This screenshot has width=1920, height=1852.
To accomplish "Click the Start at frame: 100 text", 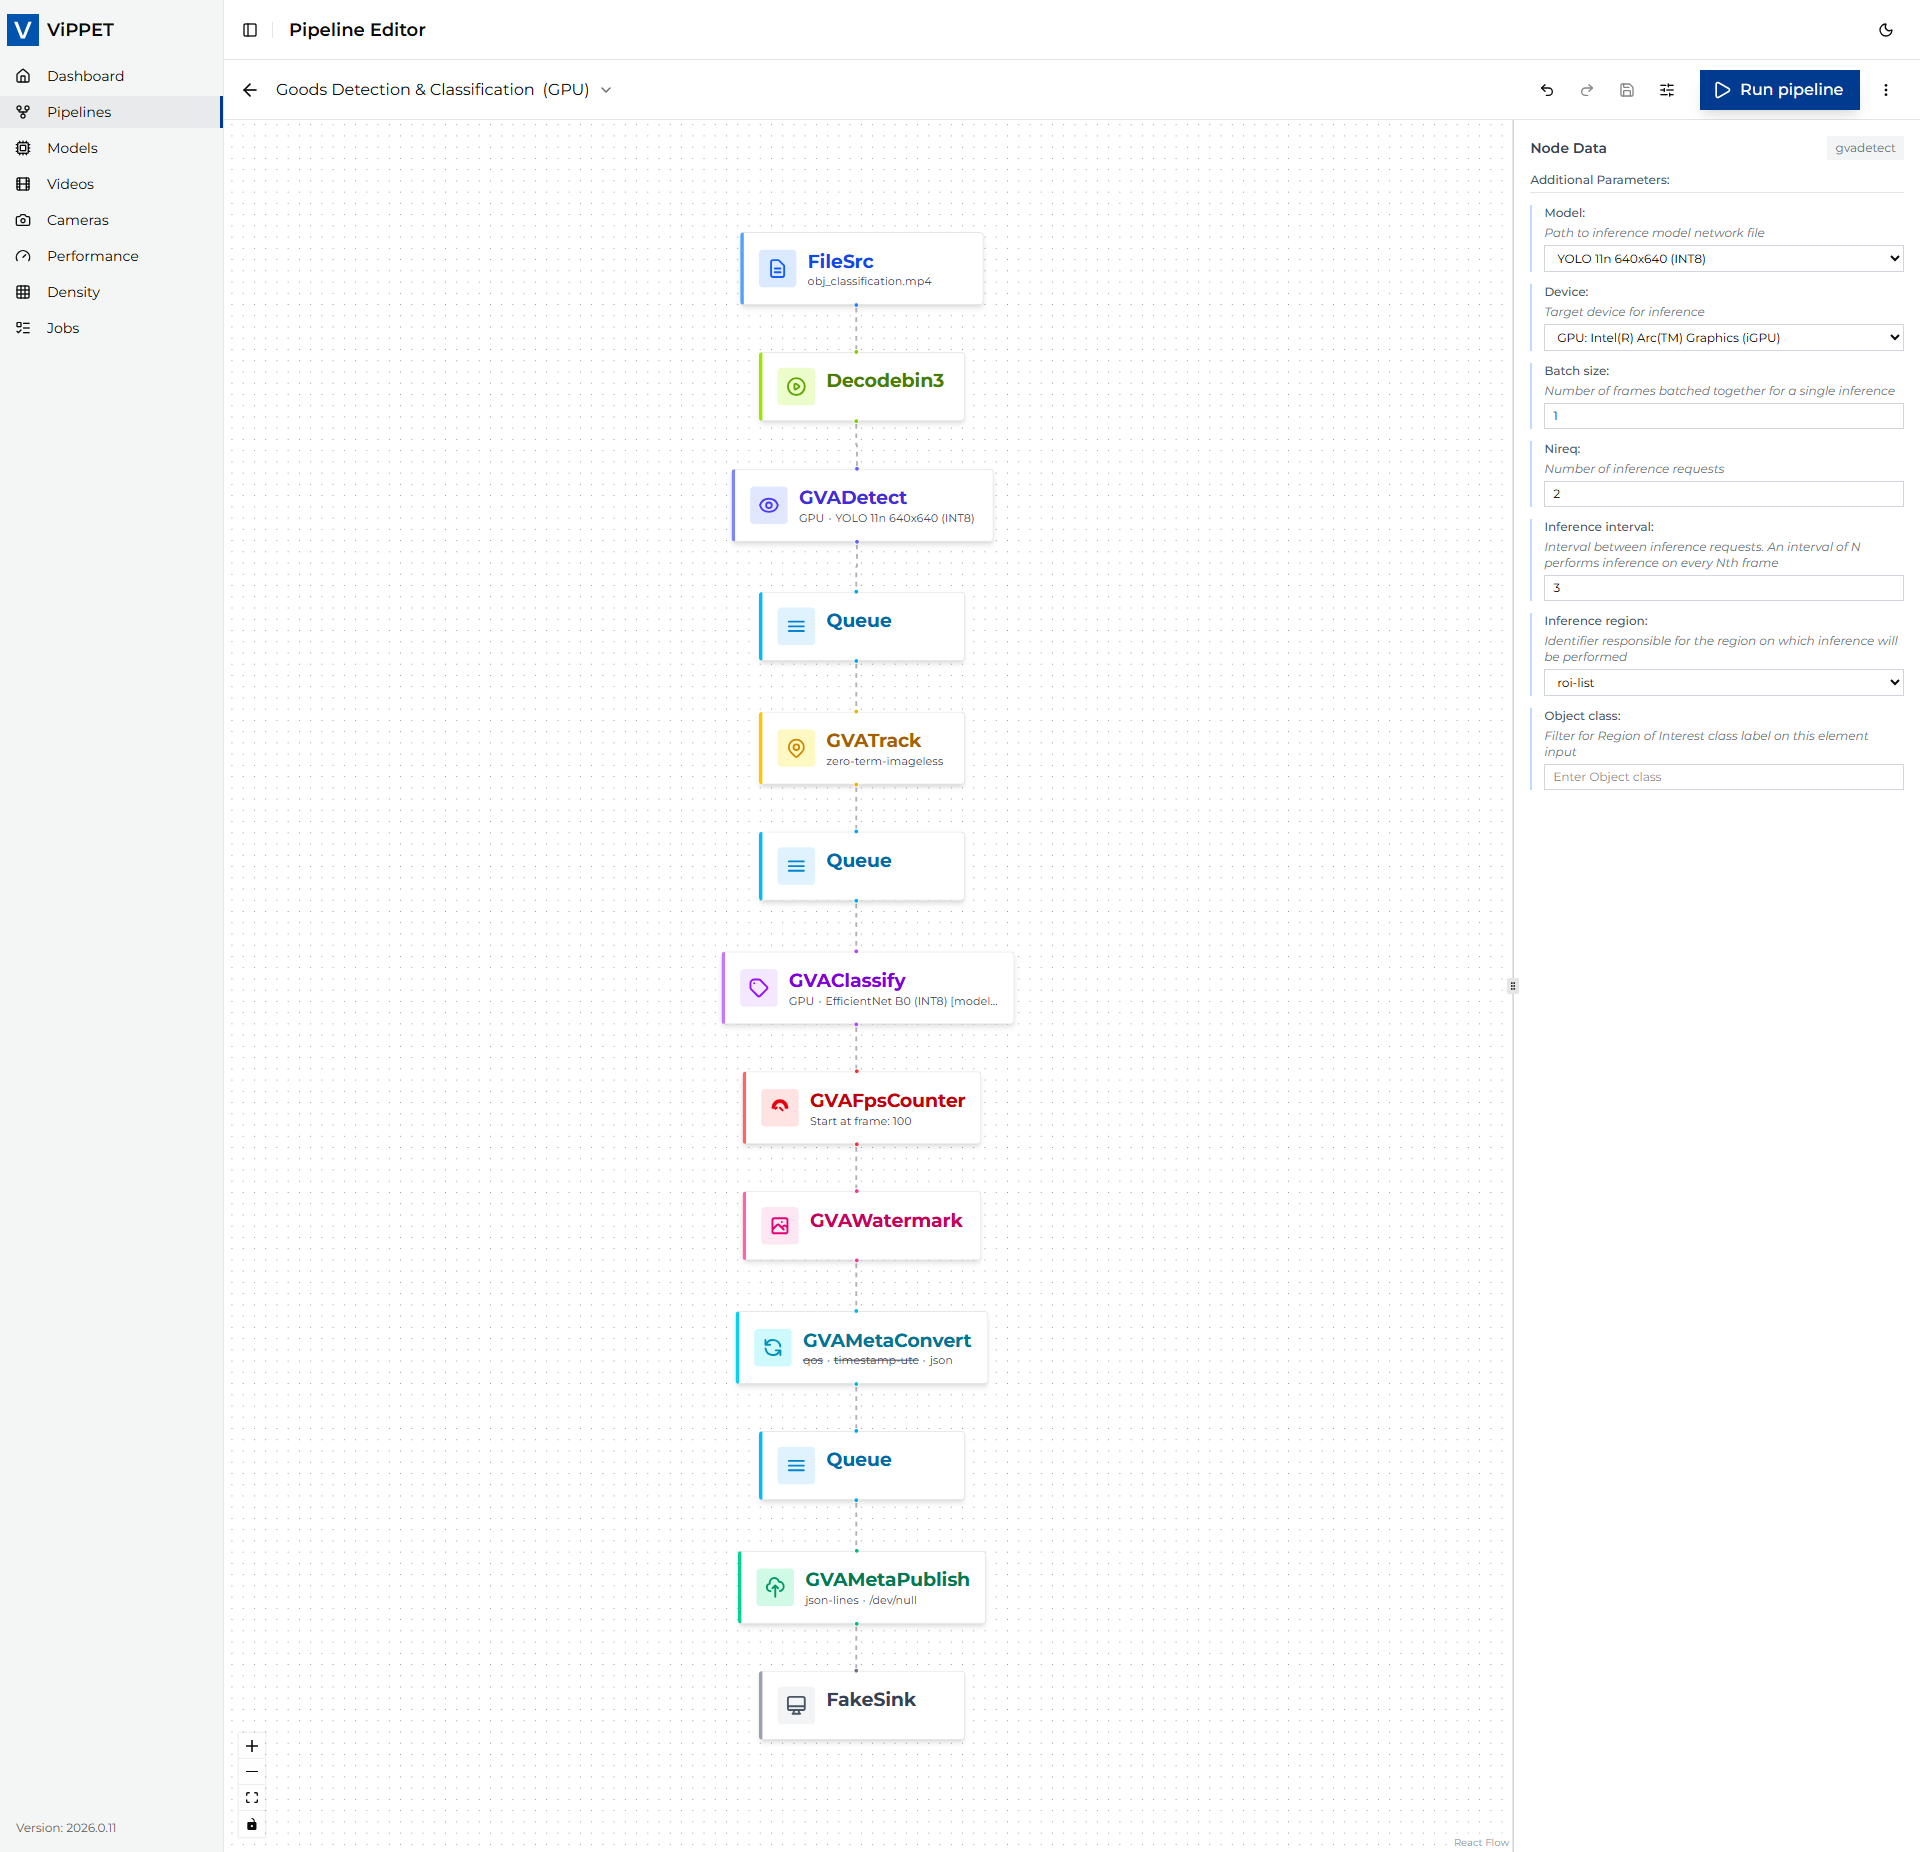I will 861,1121.
